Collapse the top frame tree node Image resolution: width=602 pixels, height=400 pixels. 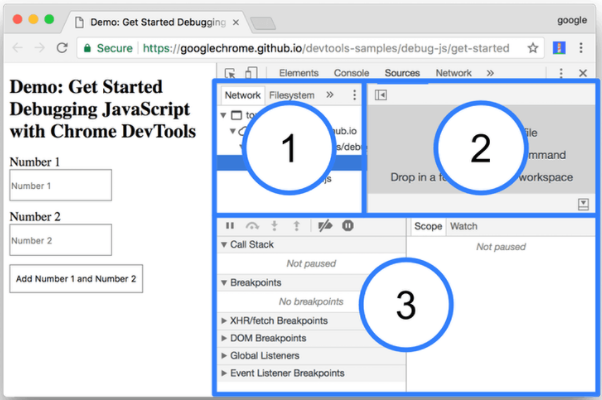[x=223, y=115]
